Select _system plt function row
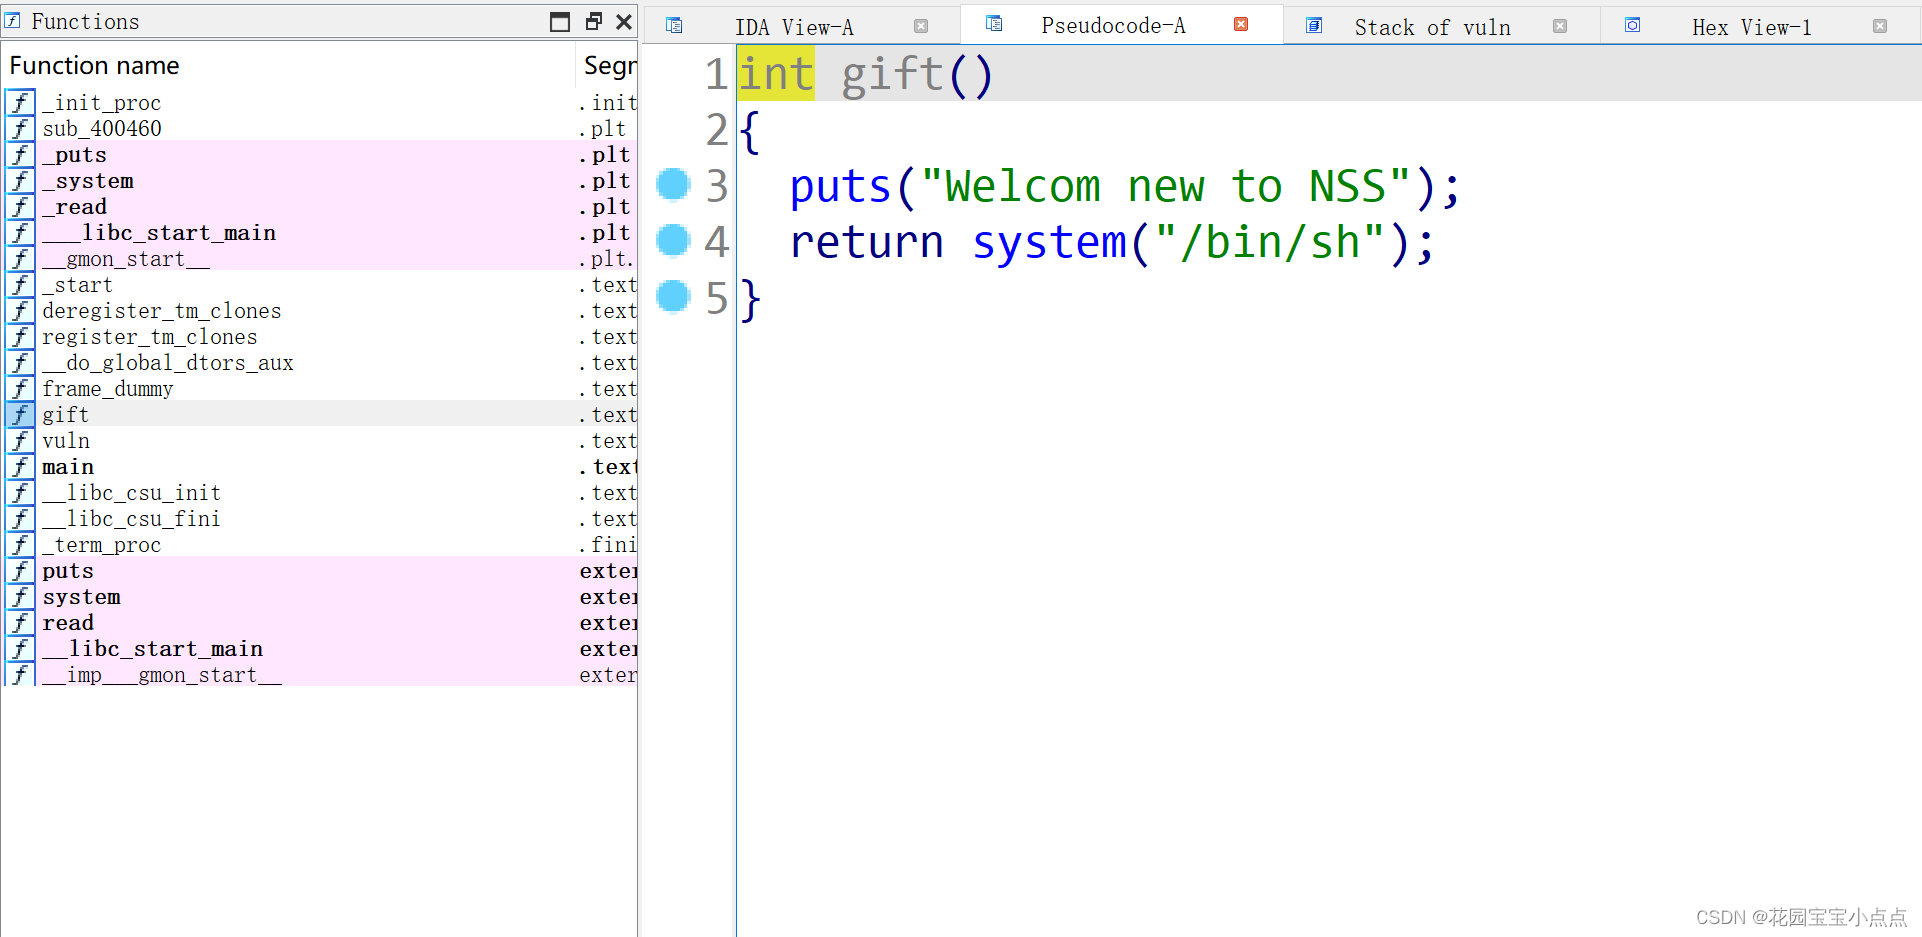The width and height of the screenshot is (1922, 937). coord(319,181)
